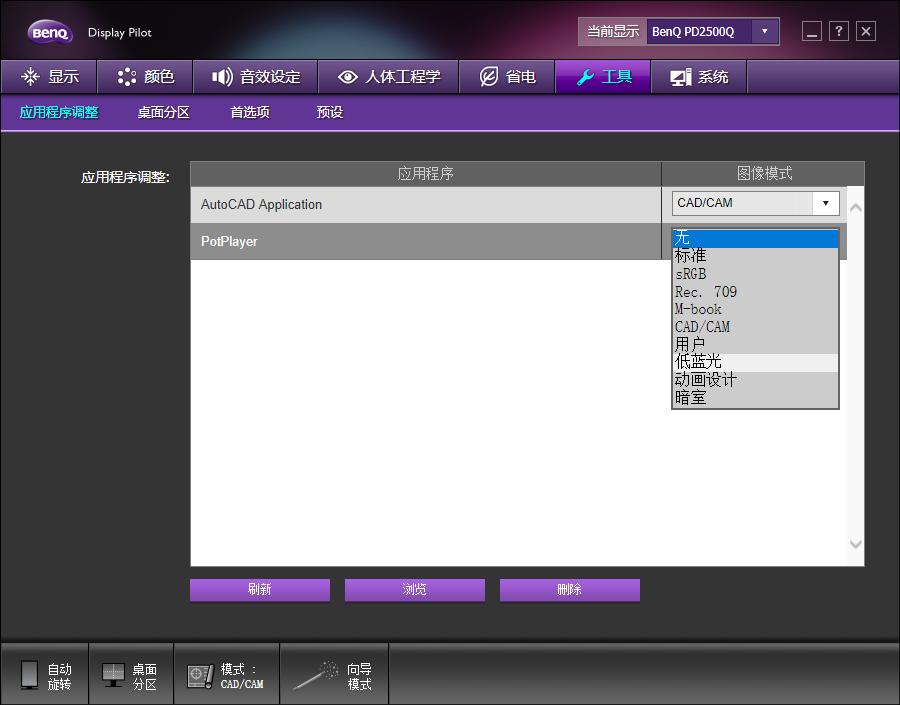Choose M-book in the image mode list
Screen dimensions: 900x705
pos(755,309)
